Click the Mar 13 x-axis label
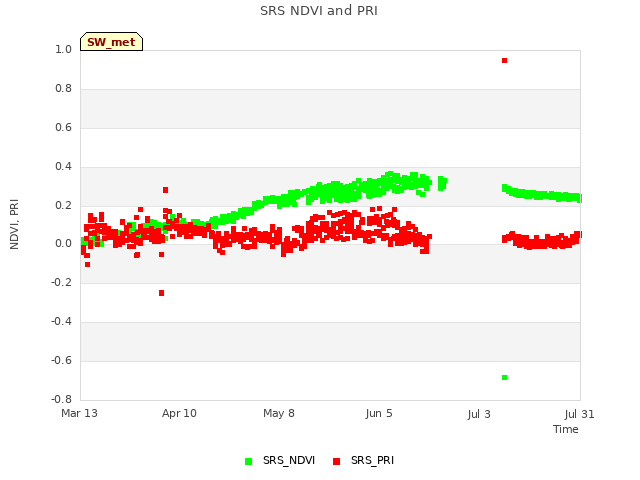The height and width of the screenshot is (480, 640). [x=79, y=413]
